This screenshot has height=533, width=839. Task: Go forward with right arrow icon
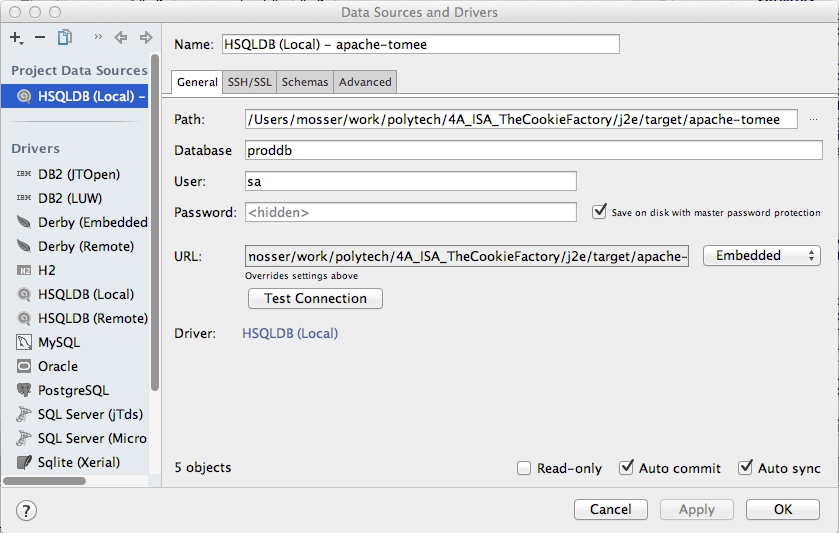(146, 37)
